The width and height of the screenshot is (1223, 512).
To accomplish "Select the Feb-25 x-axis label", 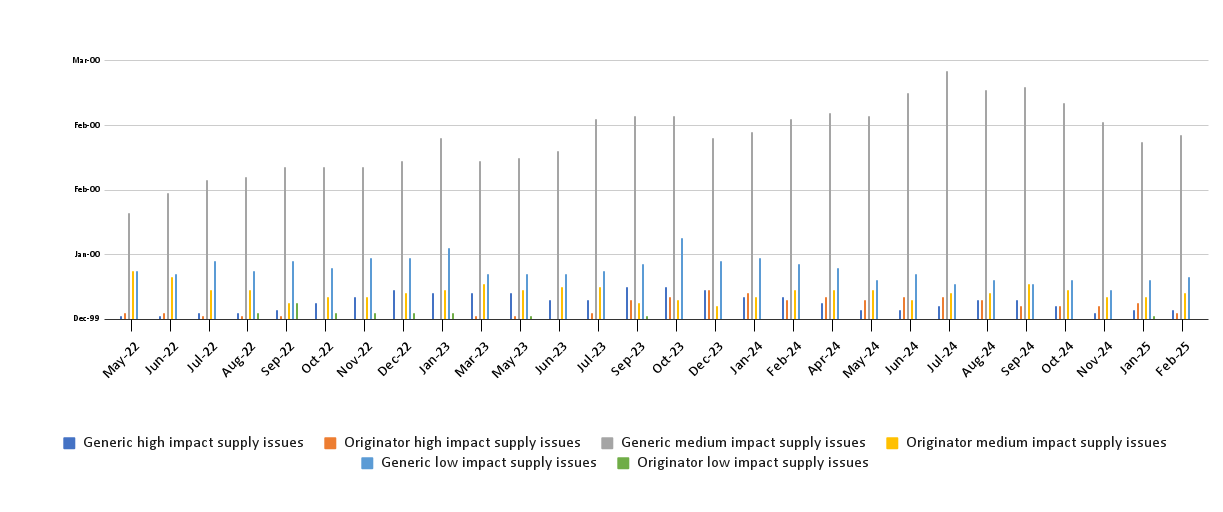I will click(1170, 359).
